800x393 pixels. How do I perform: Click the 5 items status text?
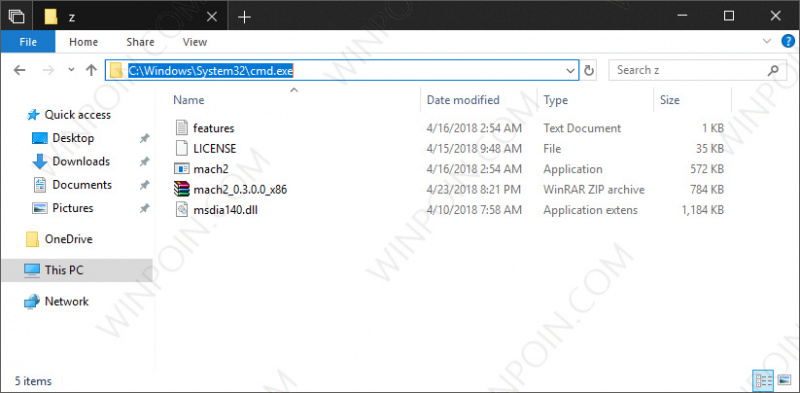pos(33,381)
